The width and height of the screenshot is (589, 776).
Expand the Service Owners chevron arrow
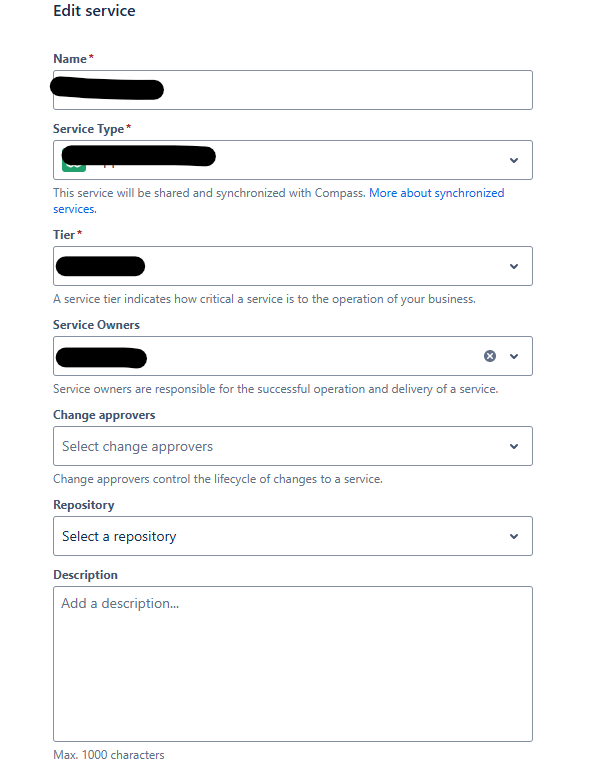[514, 356]
